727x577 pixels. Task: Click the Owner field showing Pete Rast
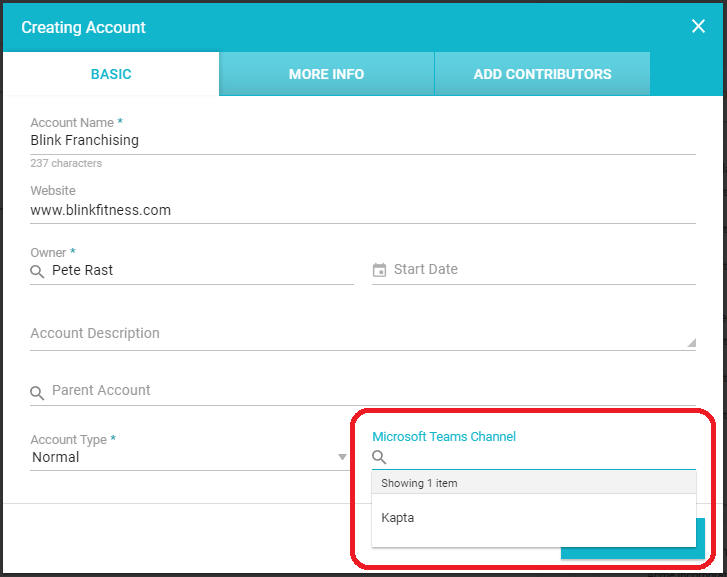point(200,270)
